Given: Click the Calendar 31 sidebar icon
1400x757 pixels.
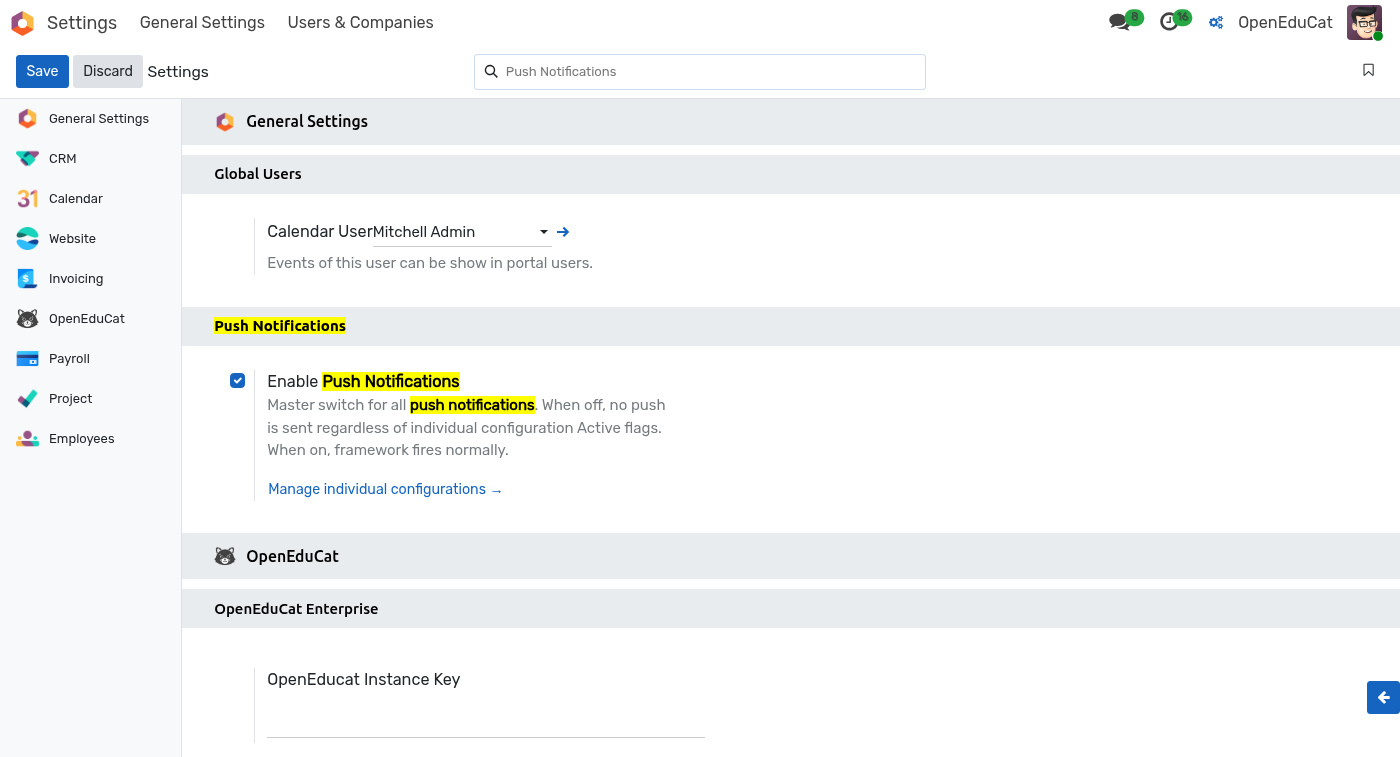Looking at the screenshot, I should 28,198.
